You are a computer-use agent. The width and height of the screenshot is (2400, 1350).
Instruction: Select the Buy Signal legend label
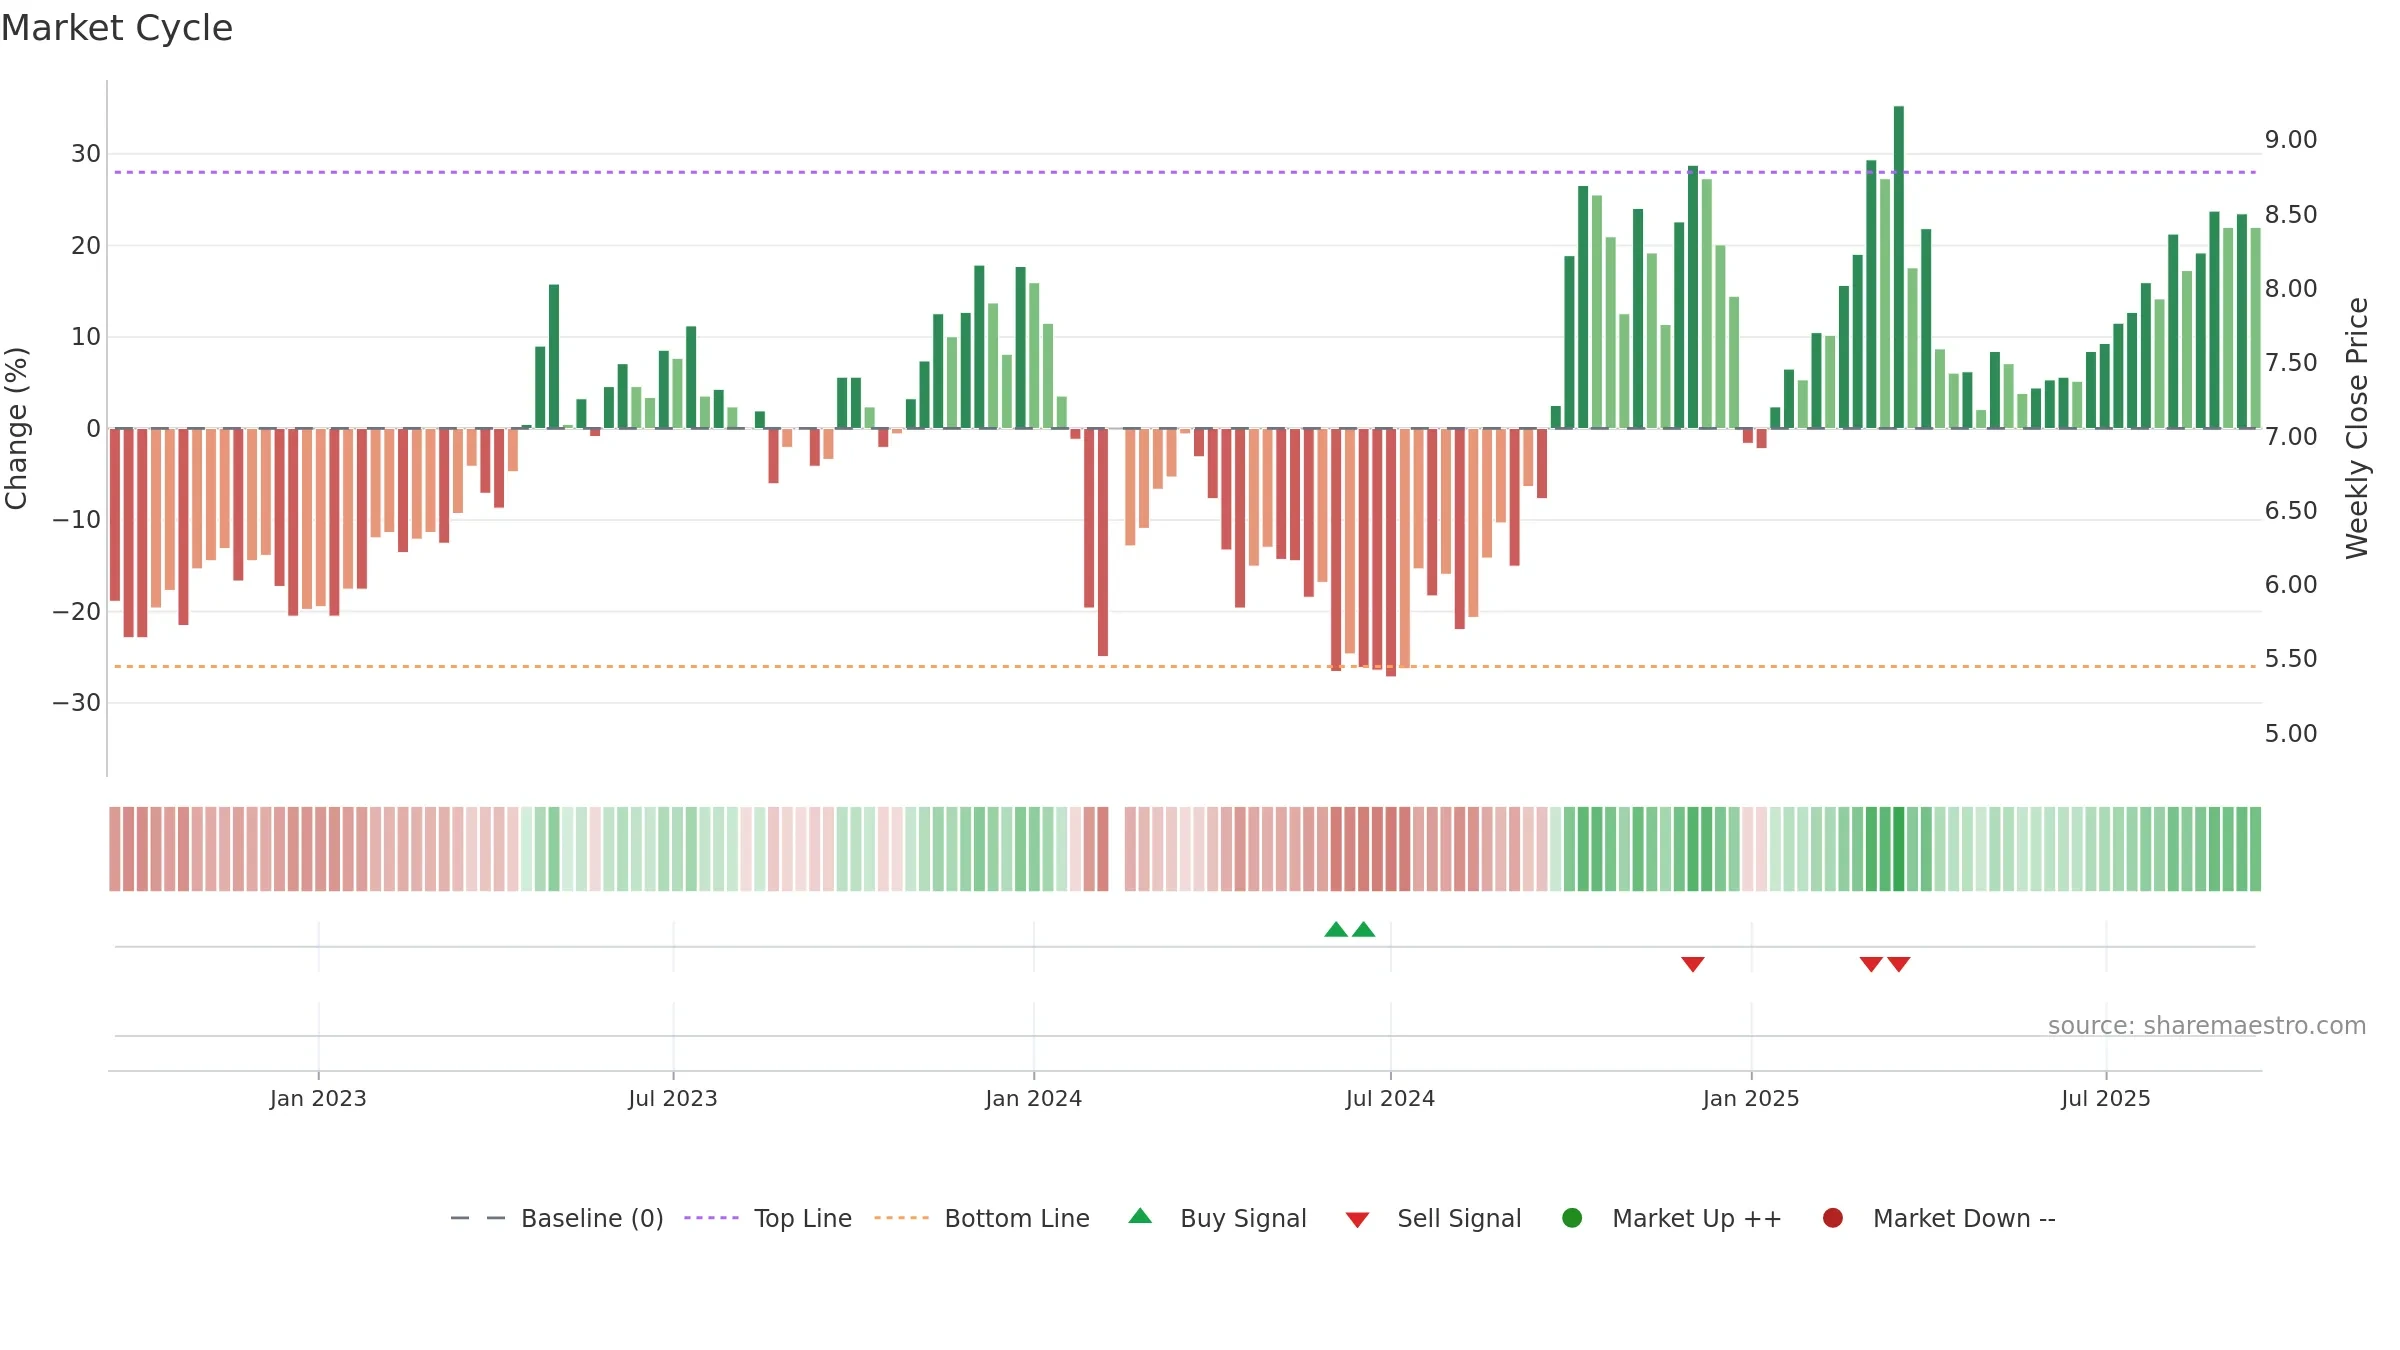(1243, 1219)
